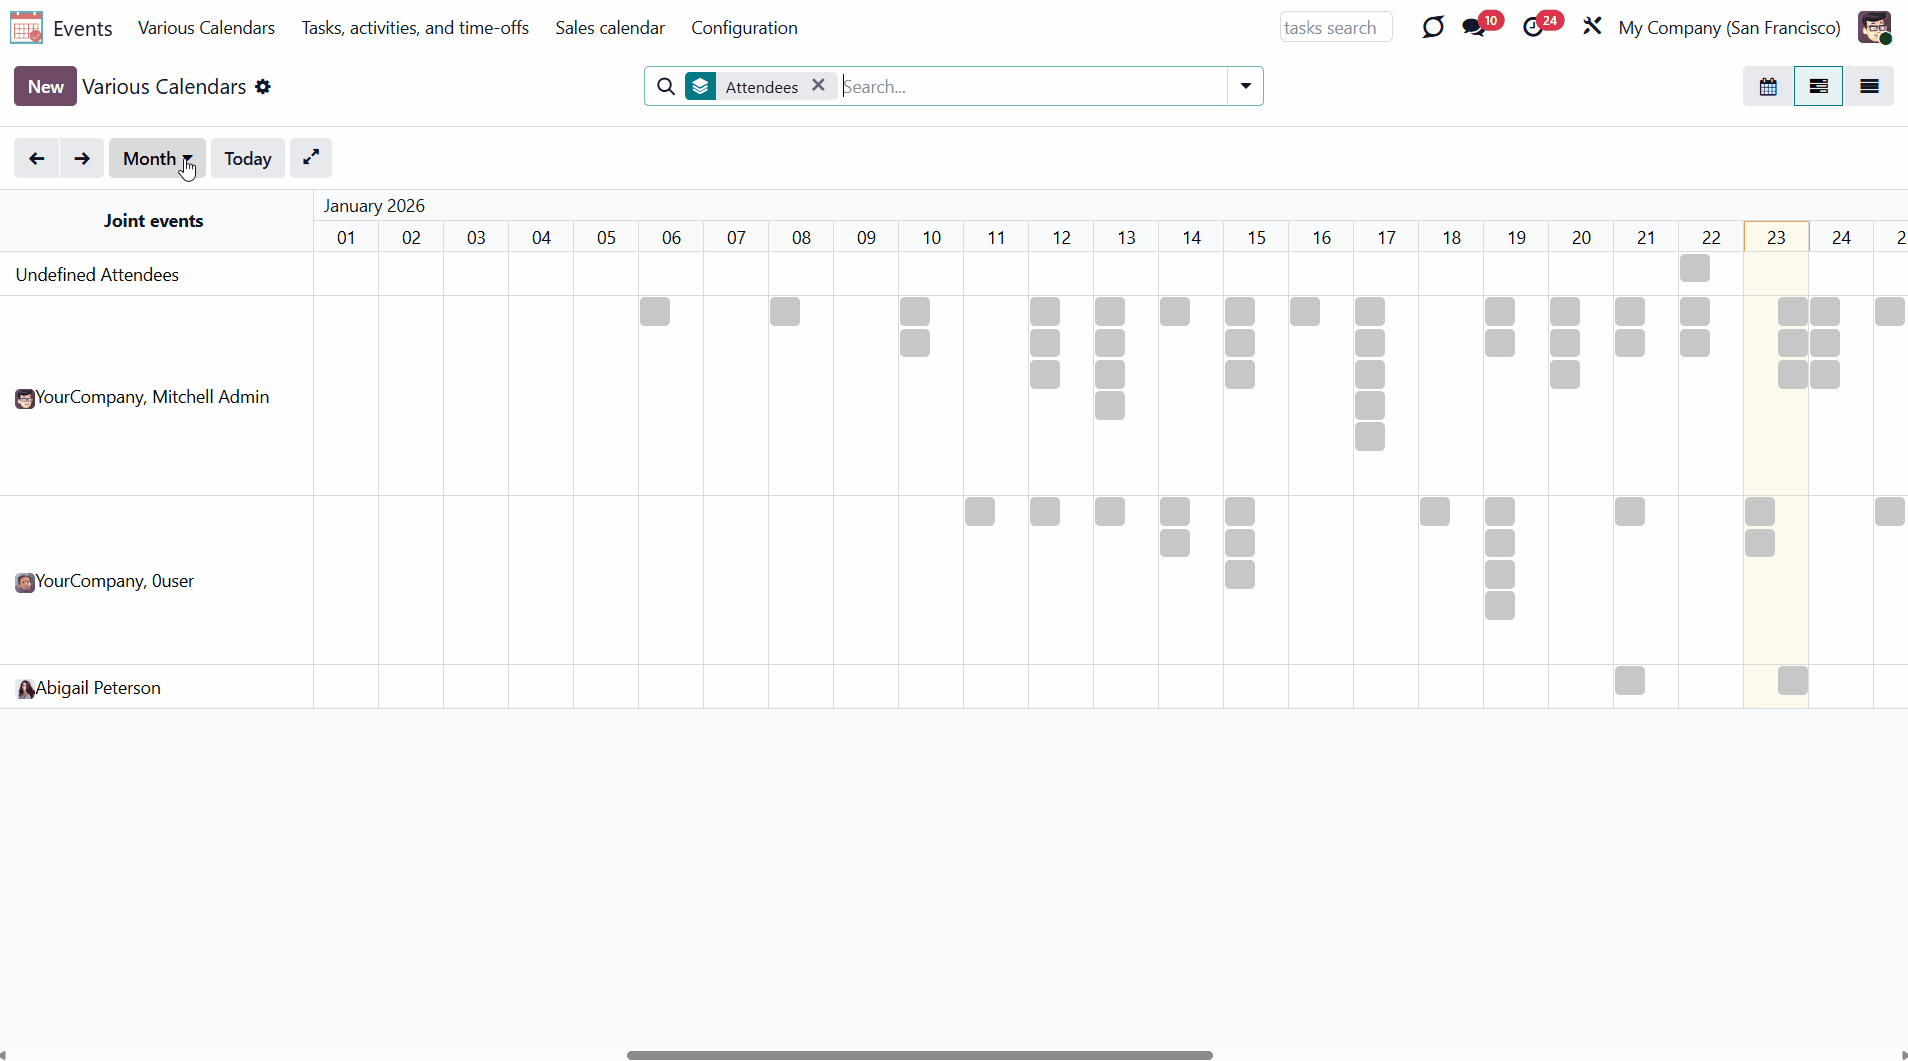Open the Month scale dropdown
The width and height of the screenshot is (1908, 1061).
tap(157, 158)
